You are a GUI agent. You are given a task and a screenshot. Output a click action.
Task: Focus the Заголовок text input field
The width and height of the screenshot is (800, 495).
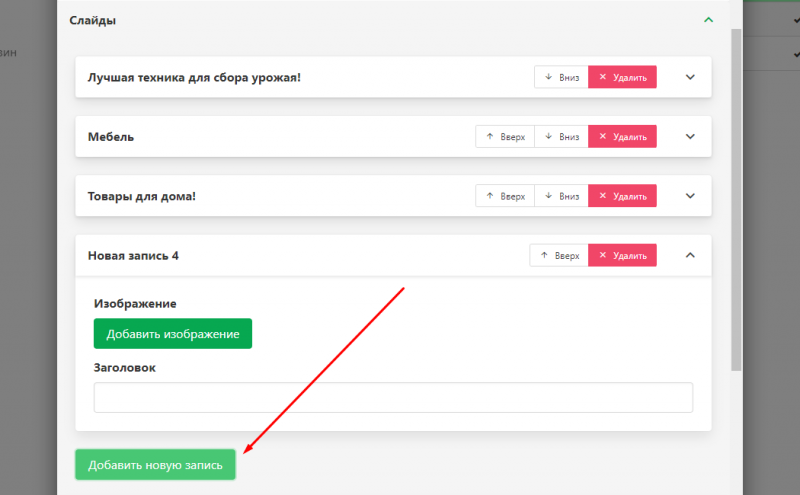click(x=393, y=397)
